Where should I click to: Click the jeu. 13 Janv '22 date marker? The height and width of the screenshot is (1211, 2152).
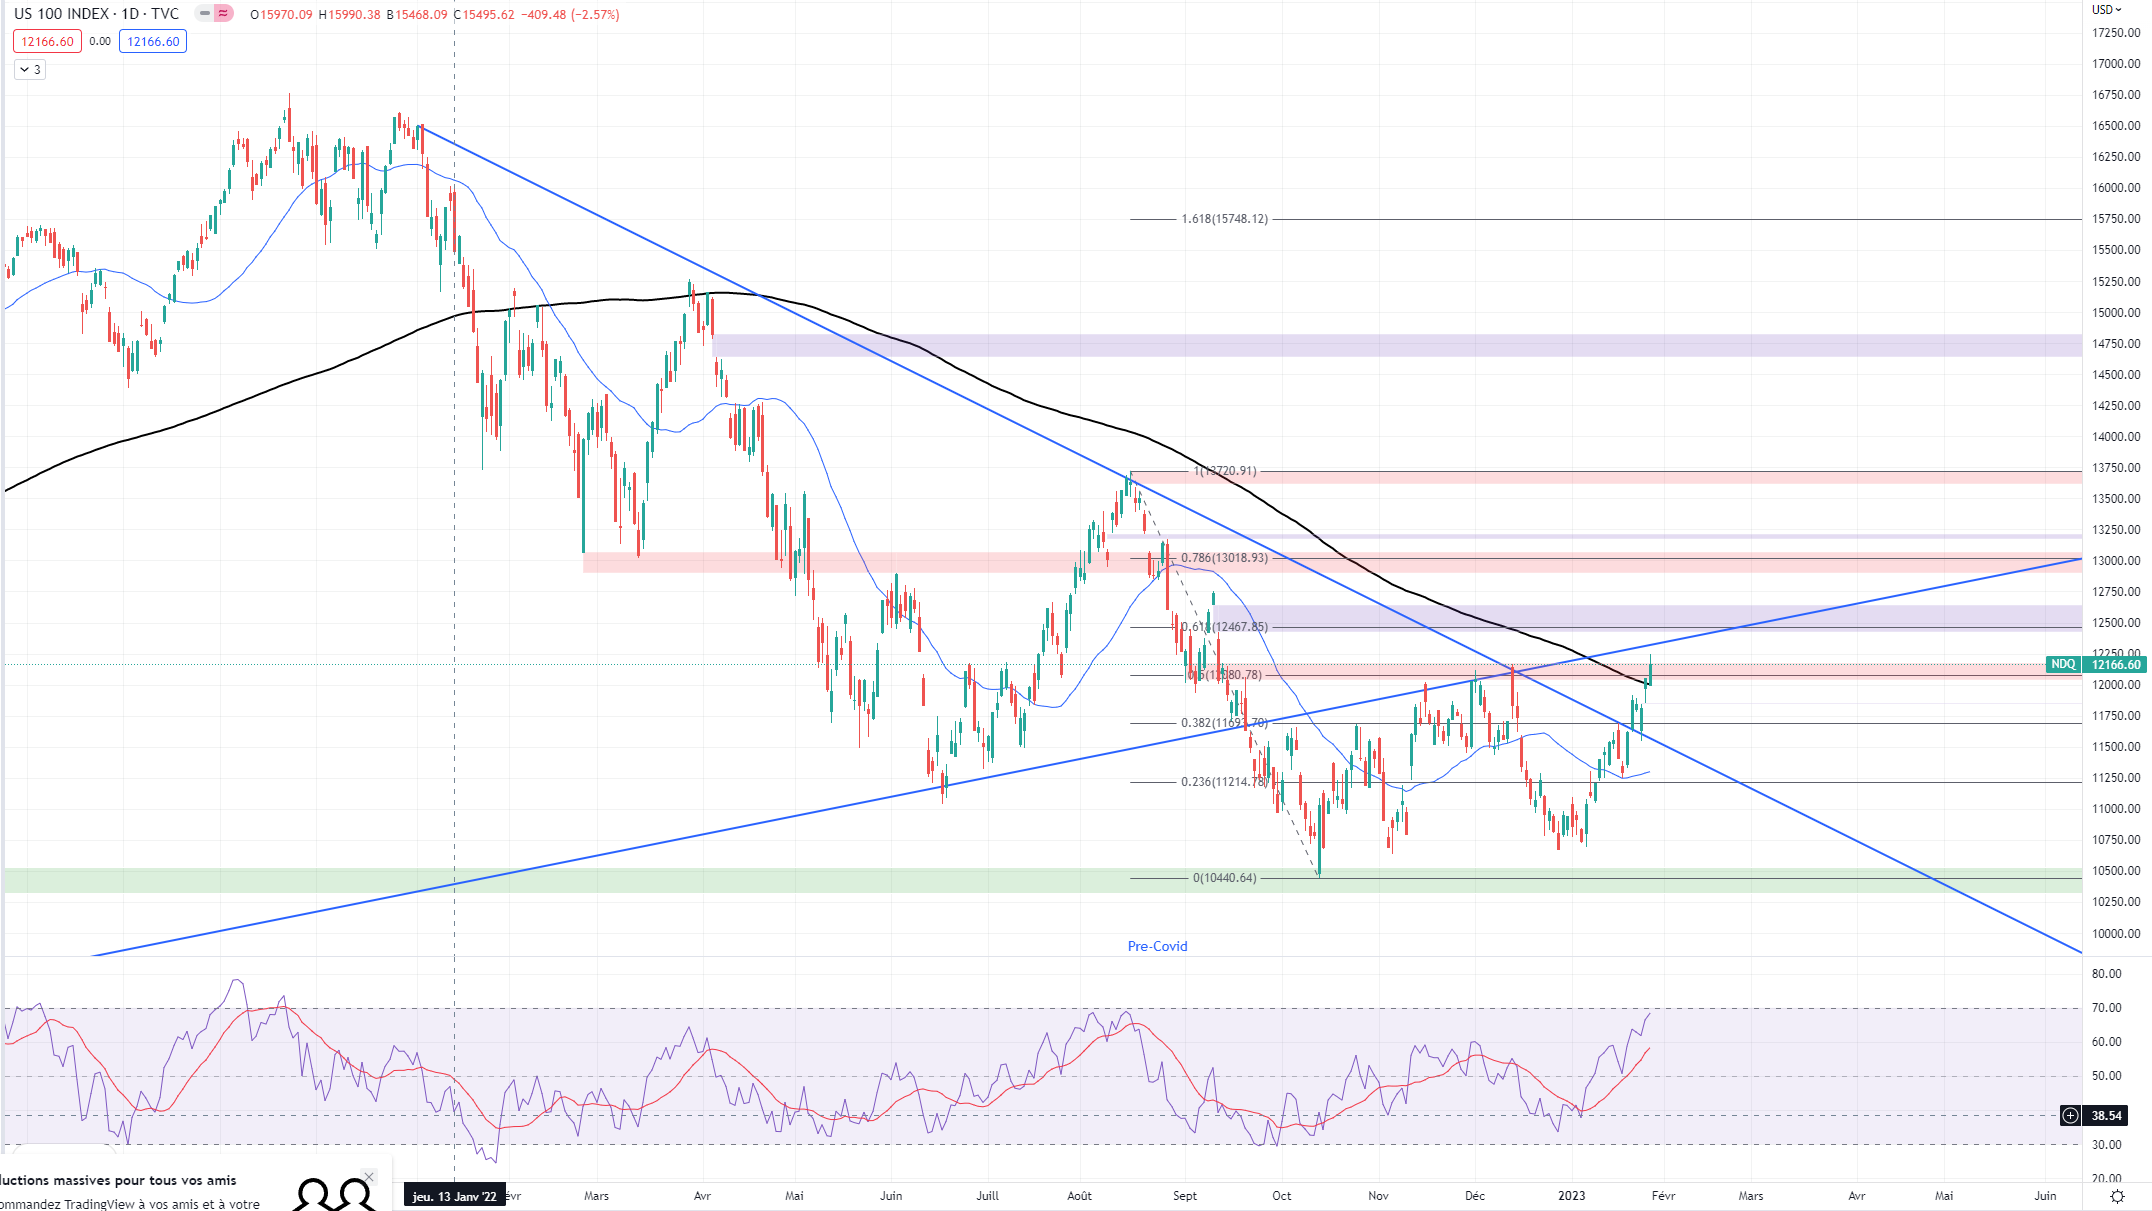(x=455, y=1196)
